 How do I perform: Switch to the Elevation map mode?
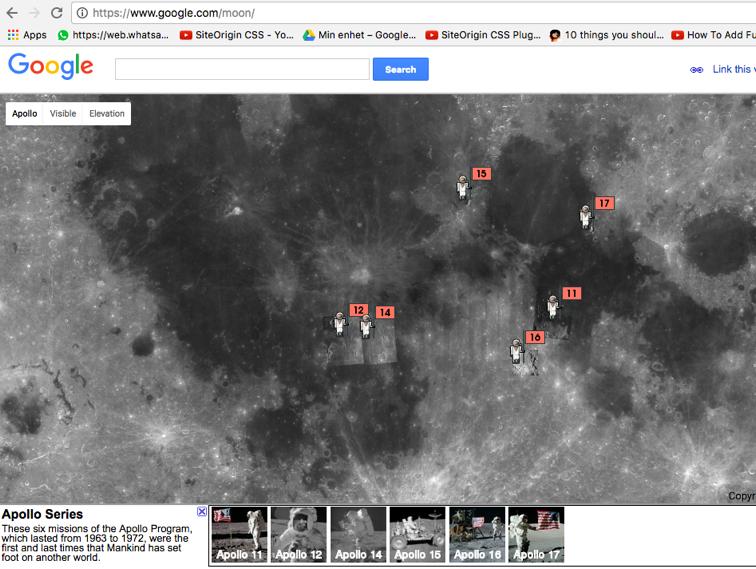coord(107,113)
